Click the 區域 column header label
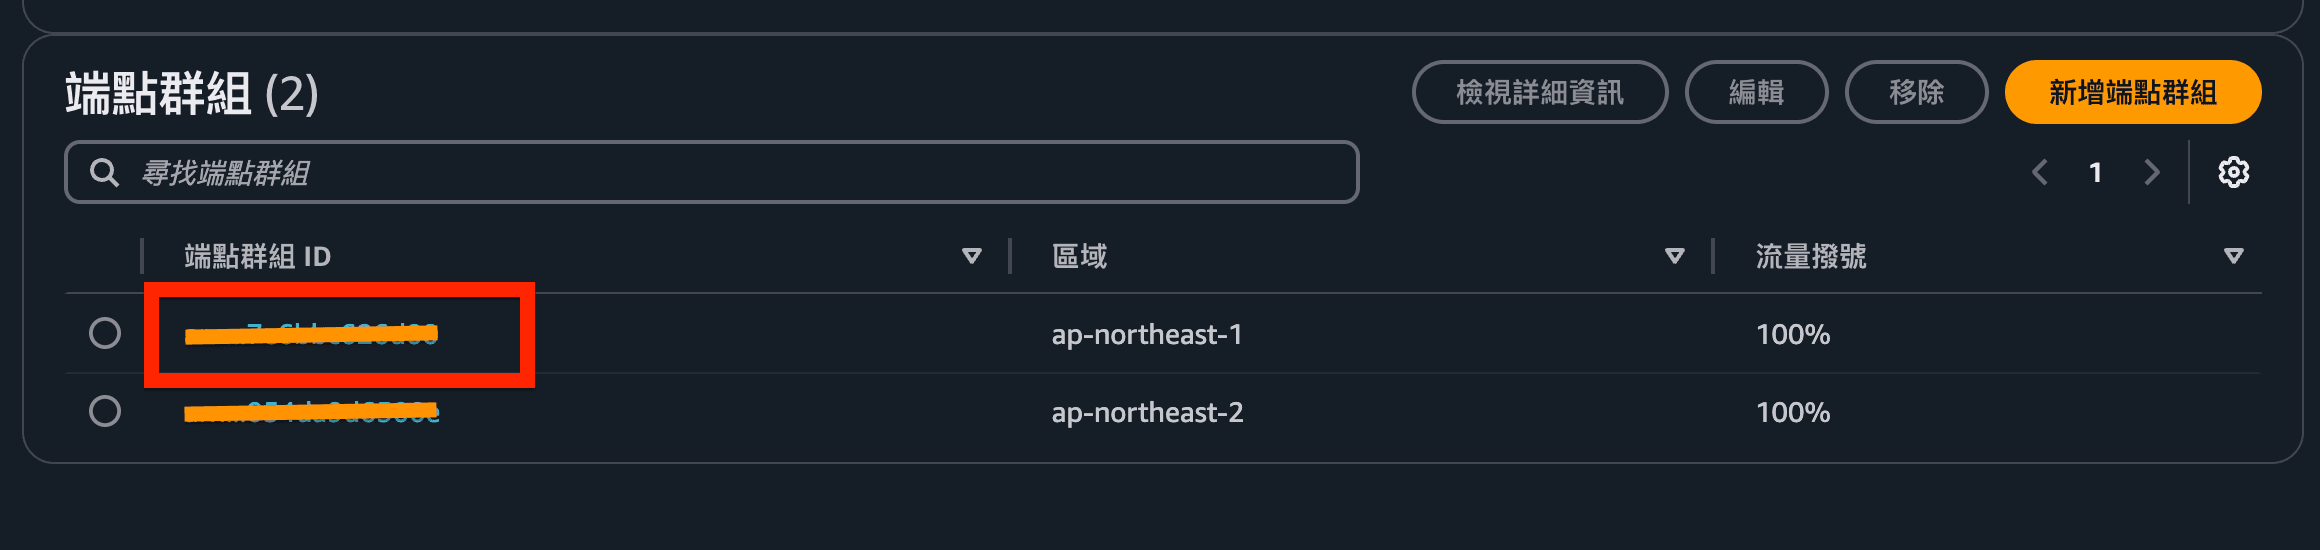Screen dimensions: 2320x550 [1080, 257]
